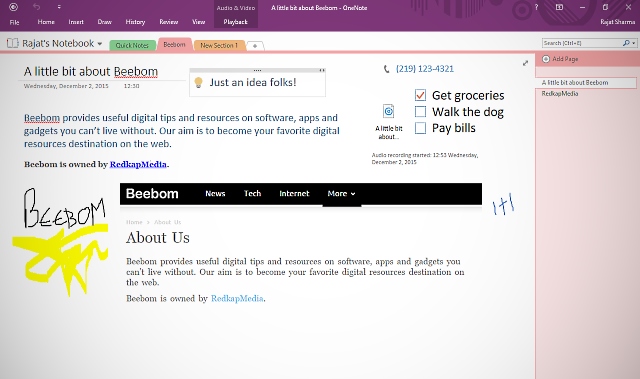Select the View ribbon tab
Image resolution: width=640 pixels, height=379 pixels.
(198, 22)
